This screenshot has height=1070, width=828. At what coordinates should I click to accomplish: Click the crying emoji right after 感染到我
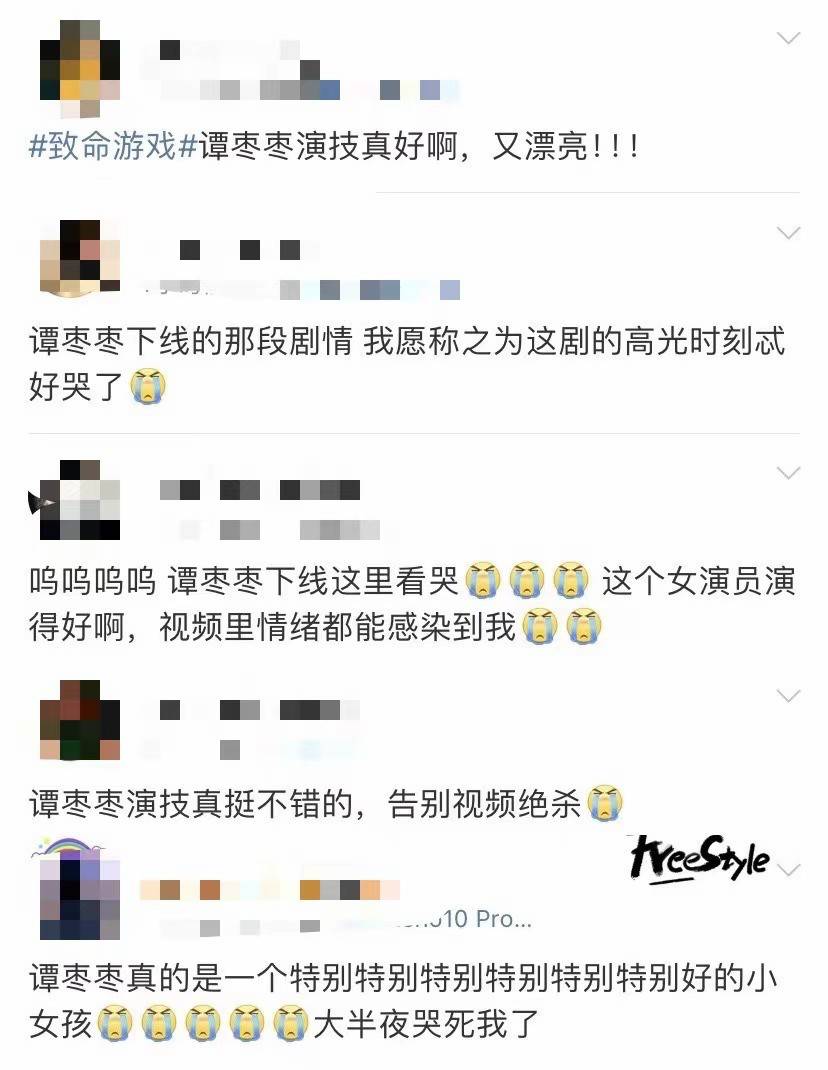pos(540,626)
